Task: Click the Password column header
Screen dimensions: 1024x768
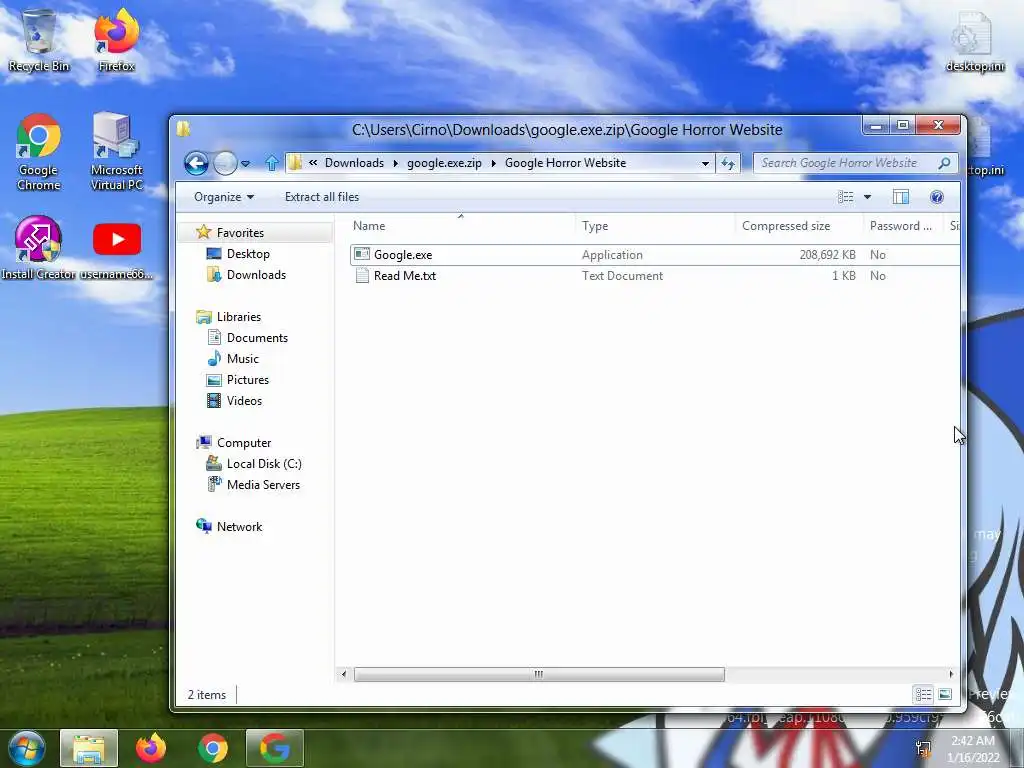Action: pyautogui.click(x=903, y=226)
